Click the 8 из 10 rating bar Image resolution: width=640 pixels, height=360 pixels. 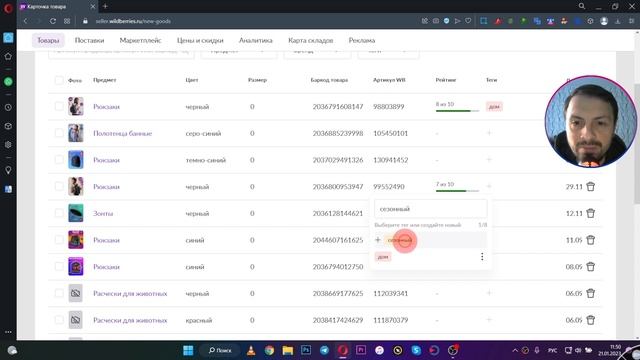pyautogui.click(x=457, y=111)
